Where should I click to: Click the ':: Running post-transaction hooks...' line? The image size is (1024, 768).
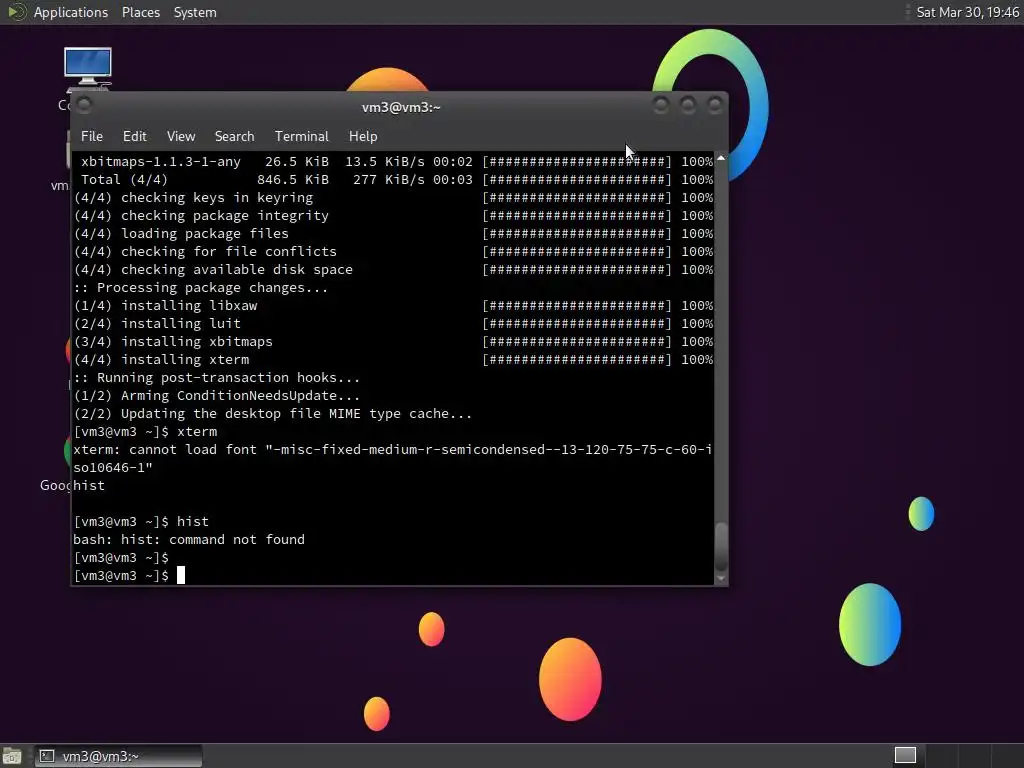pos(217,377)
